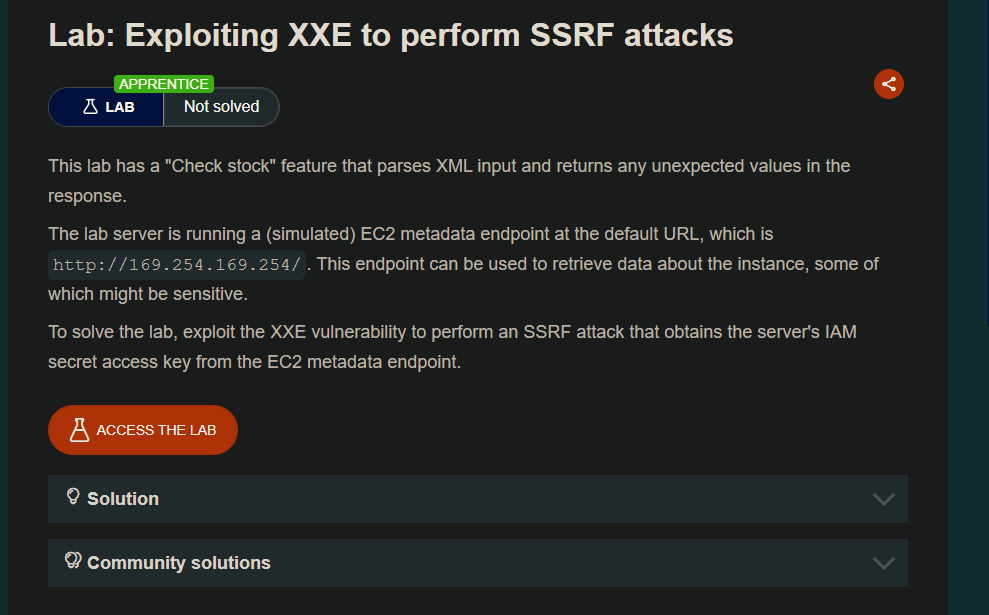Screen dimensions: 989x615
Task: Click the lab title heading text
Action: pos(391,35)
